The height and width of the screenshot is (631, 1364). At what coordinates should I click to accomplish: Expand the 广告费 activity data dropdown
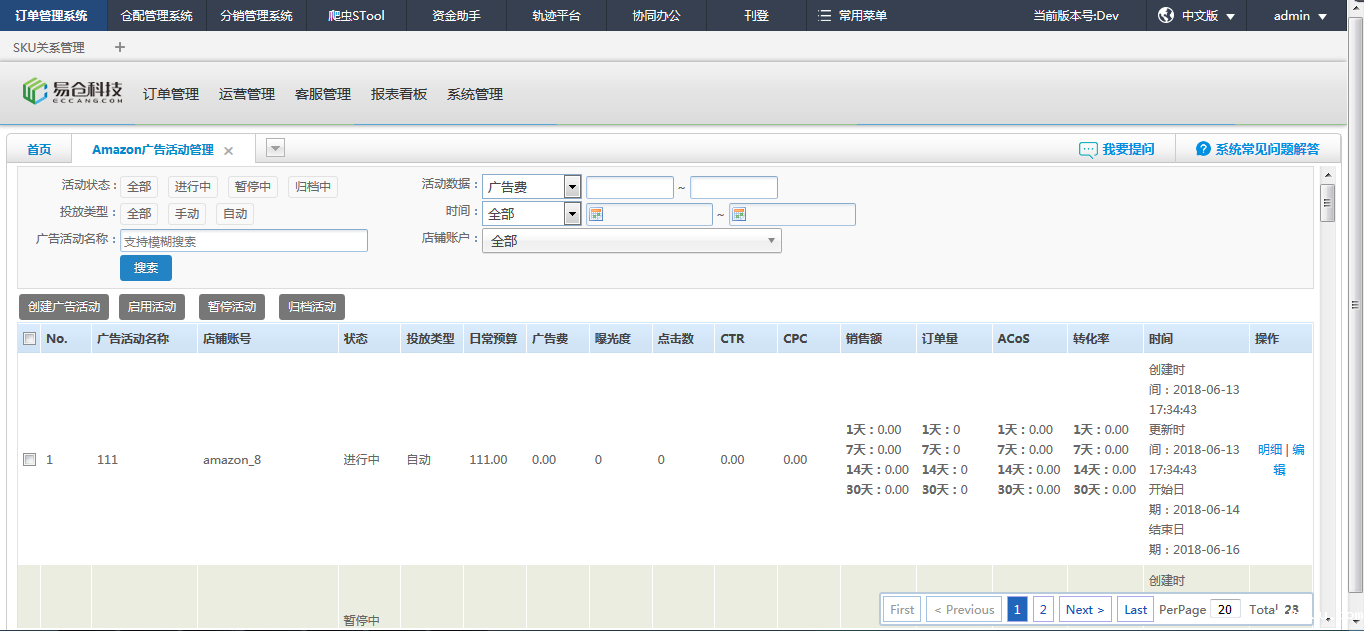tap(572, 187)
